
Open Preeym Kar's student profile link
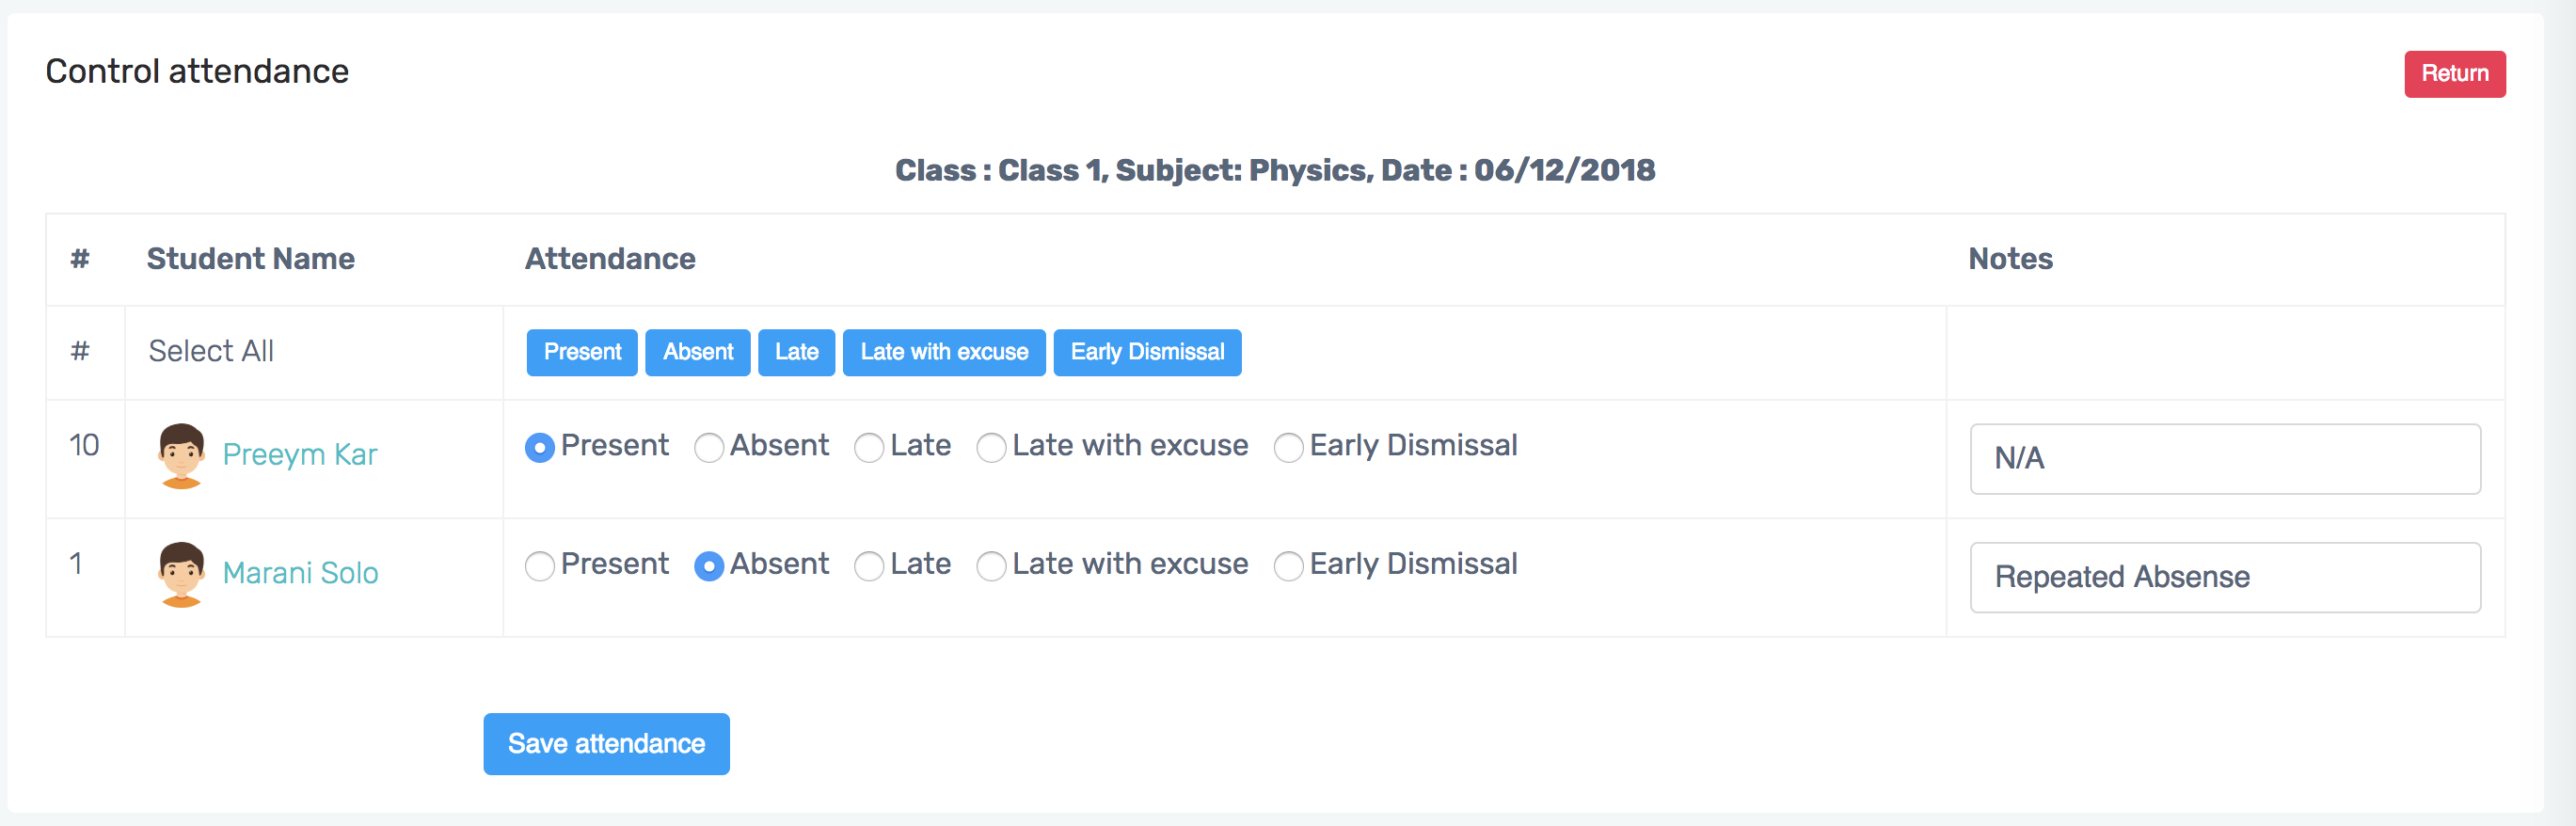click(x=299, y=455)
